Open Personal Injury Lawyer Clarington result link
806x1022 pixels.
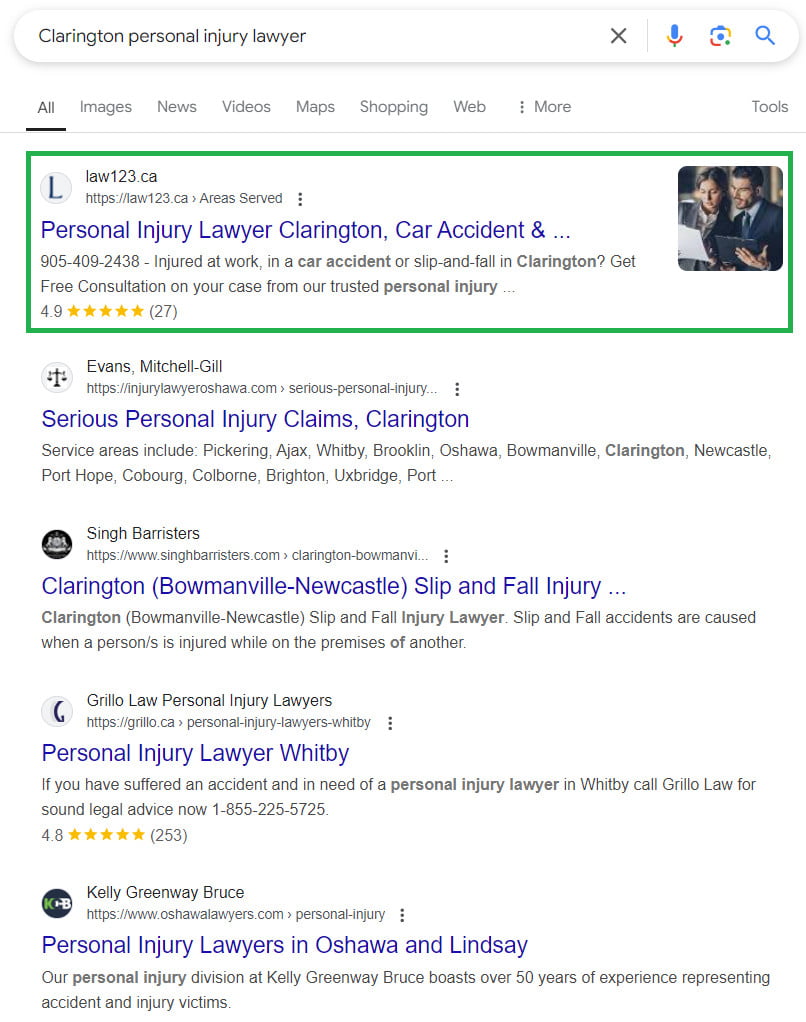[x=305, y=230]
